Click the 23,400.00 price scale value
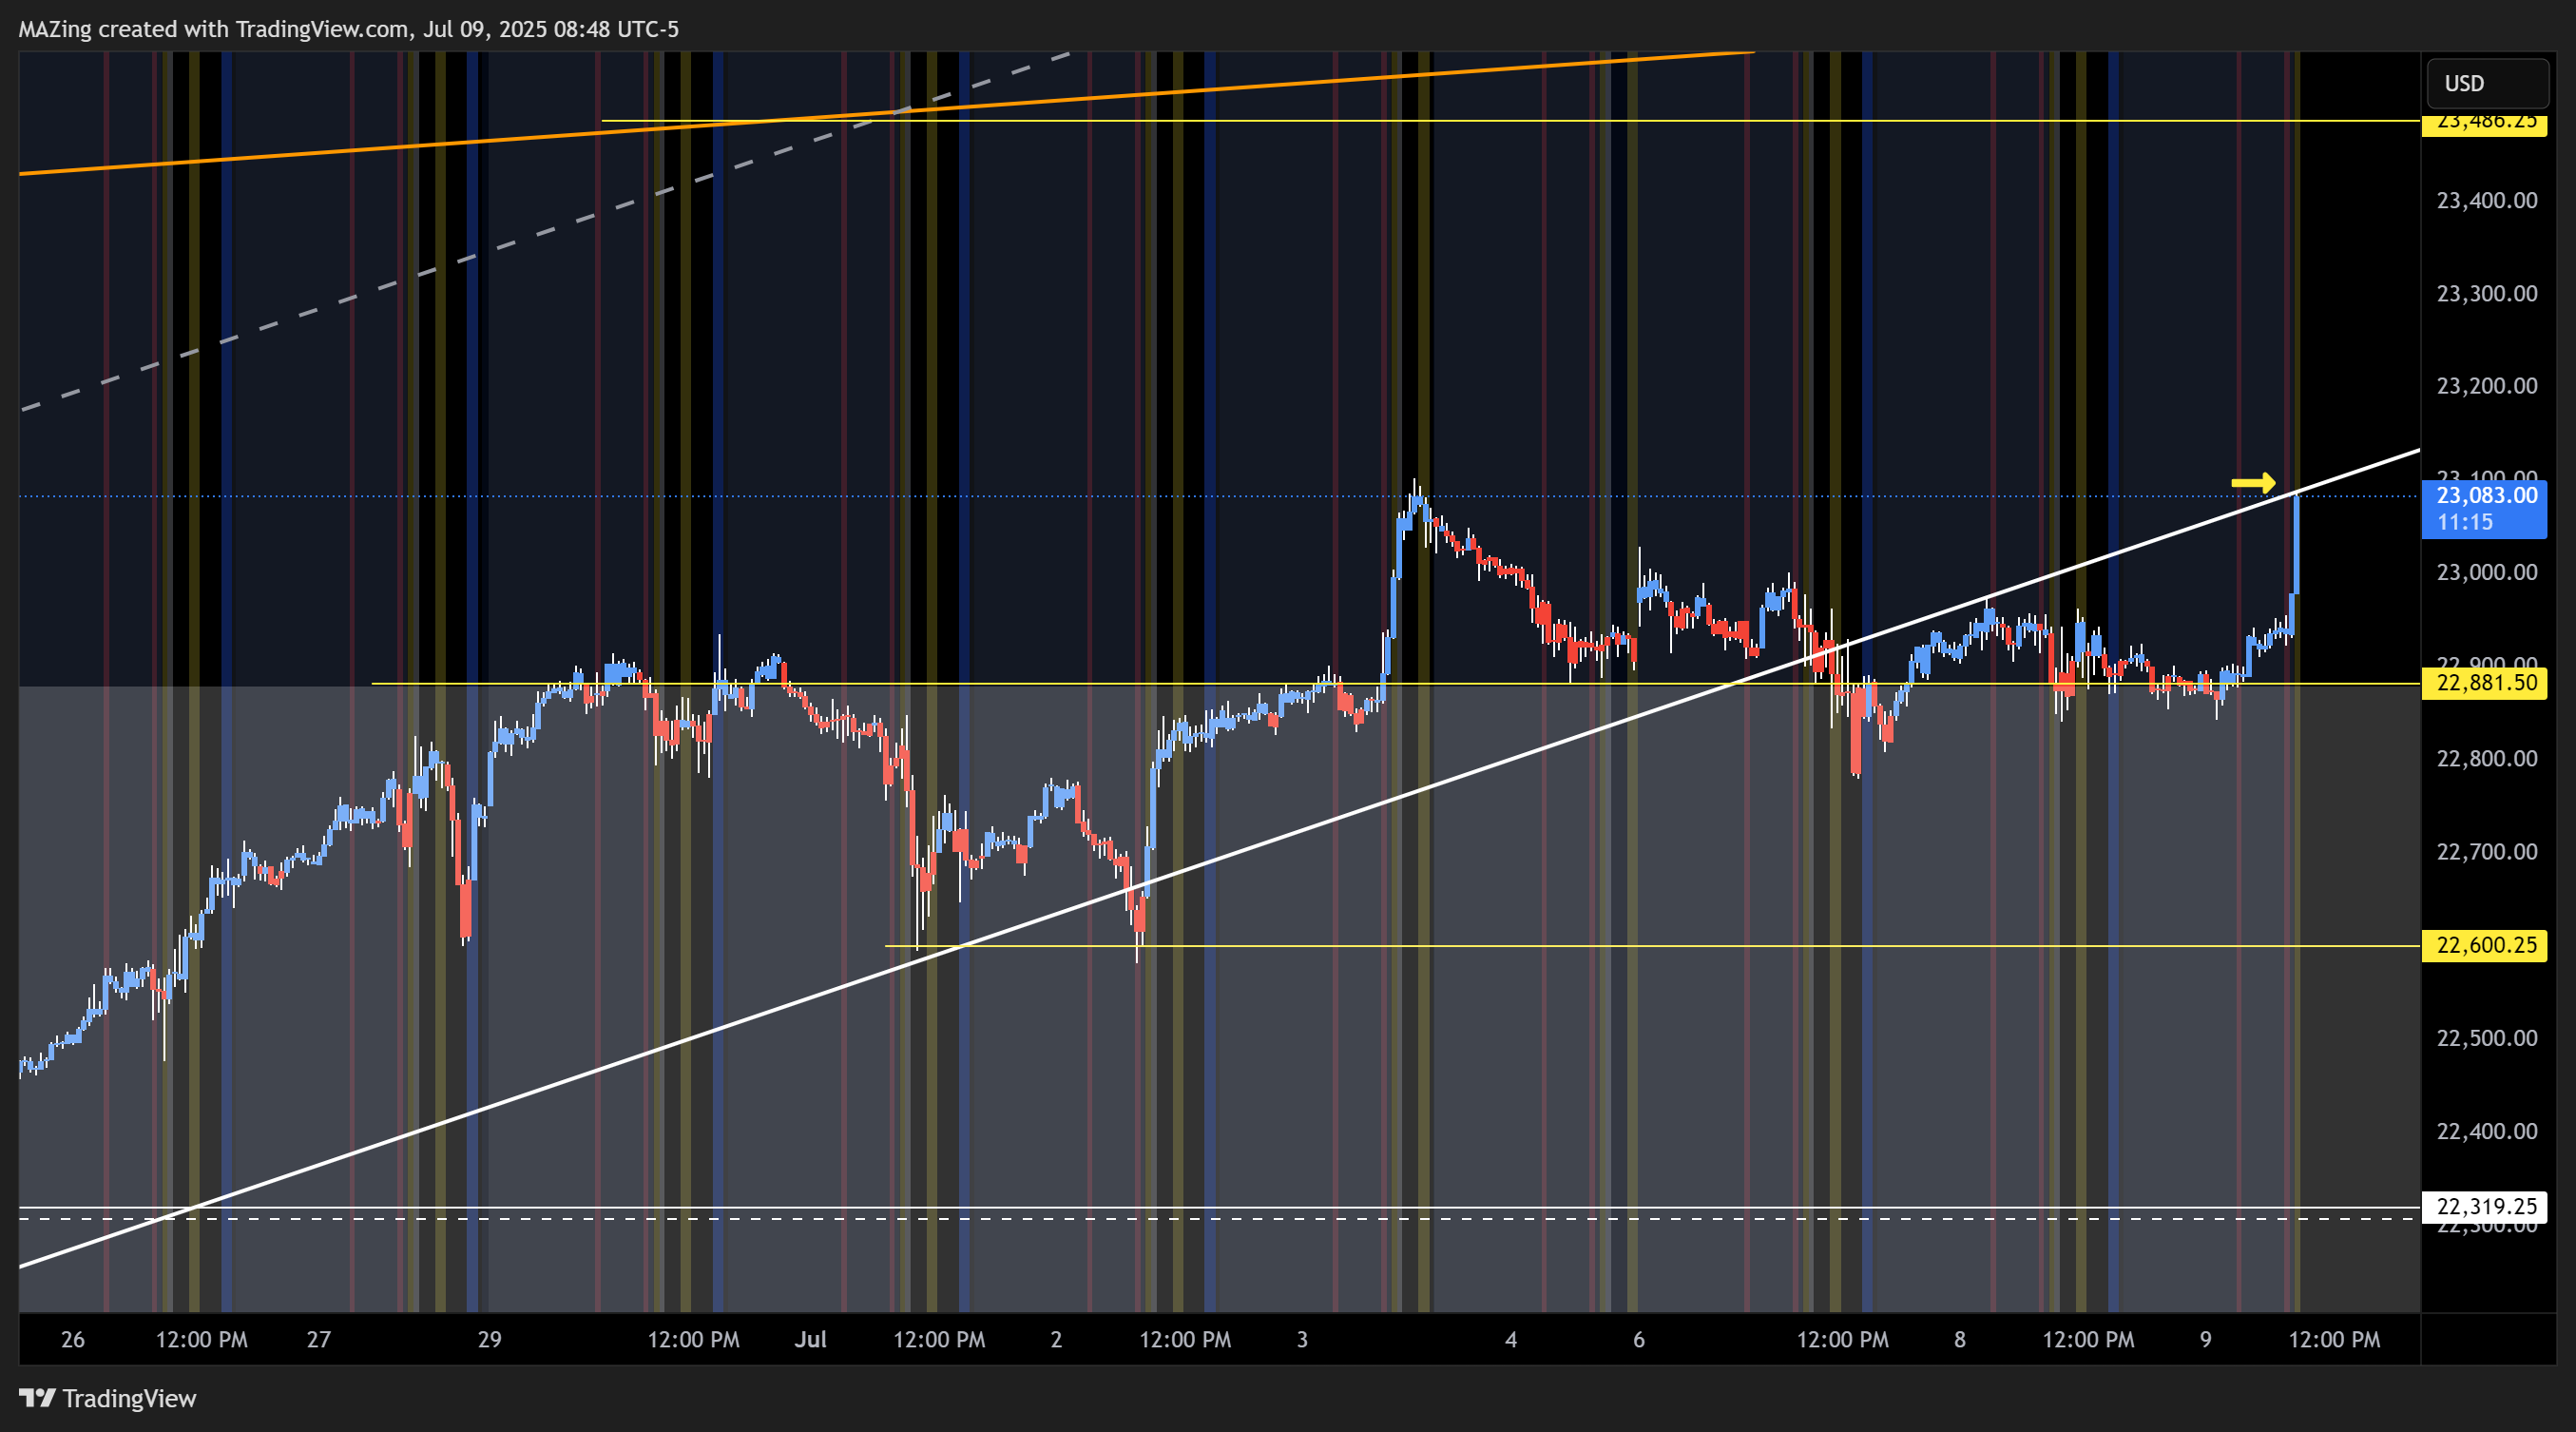Image resolution: width=2576 pixels, height=1432 pixels. pyautogui.click(x=2487, y=200)
